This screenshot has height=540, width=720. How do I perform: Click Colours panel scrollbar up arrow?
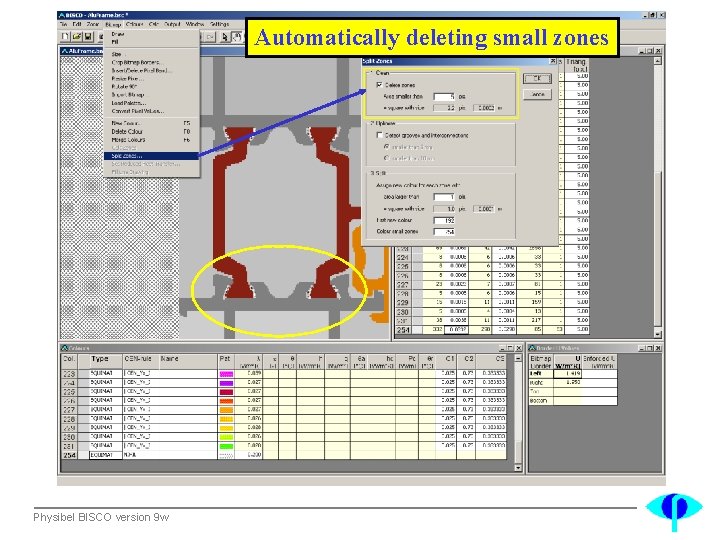(518, 358)
